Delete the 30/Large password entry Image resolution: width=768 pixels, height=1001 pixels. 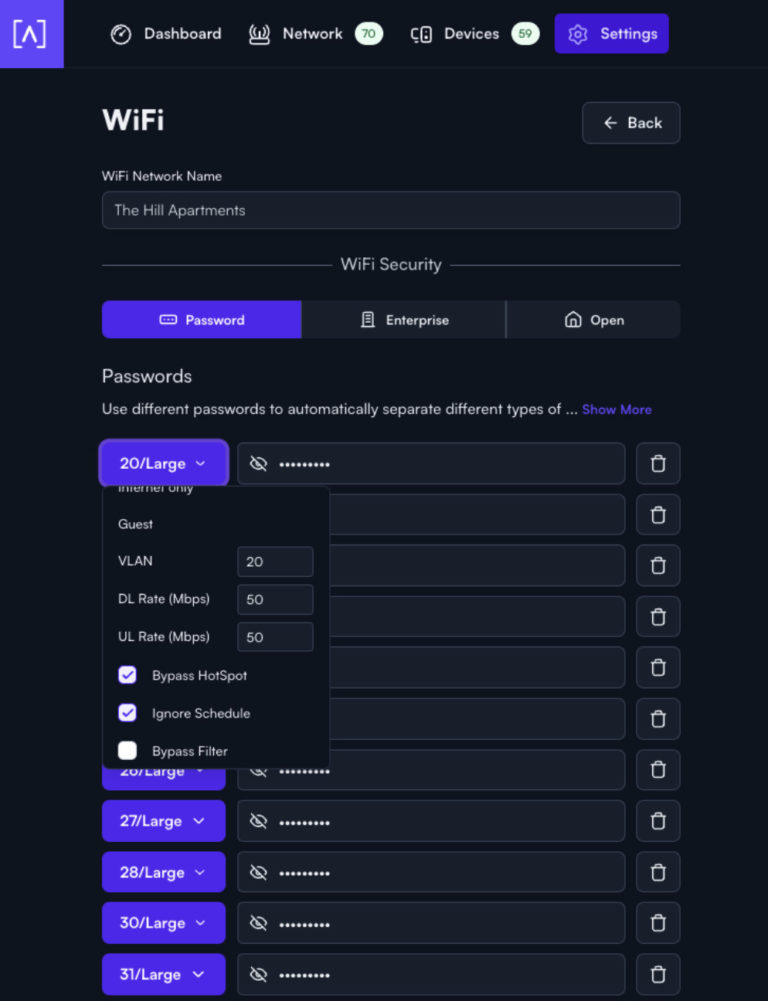coord(658,923)
